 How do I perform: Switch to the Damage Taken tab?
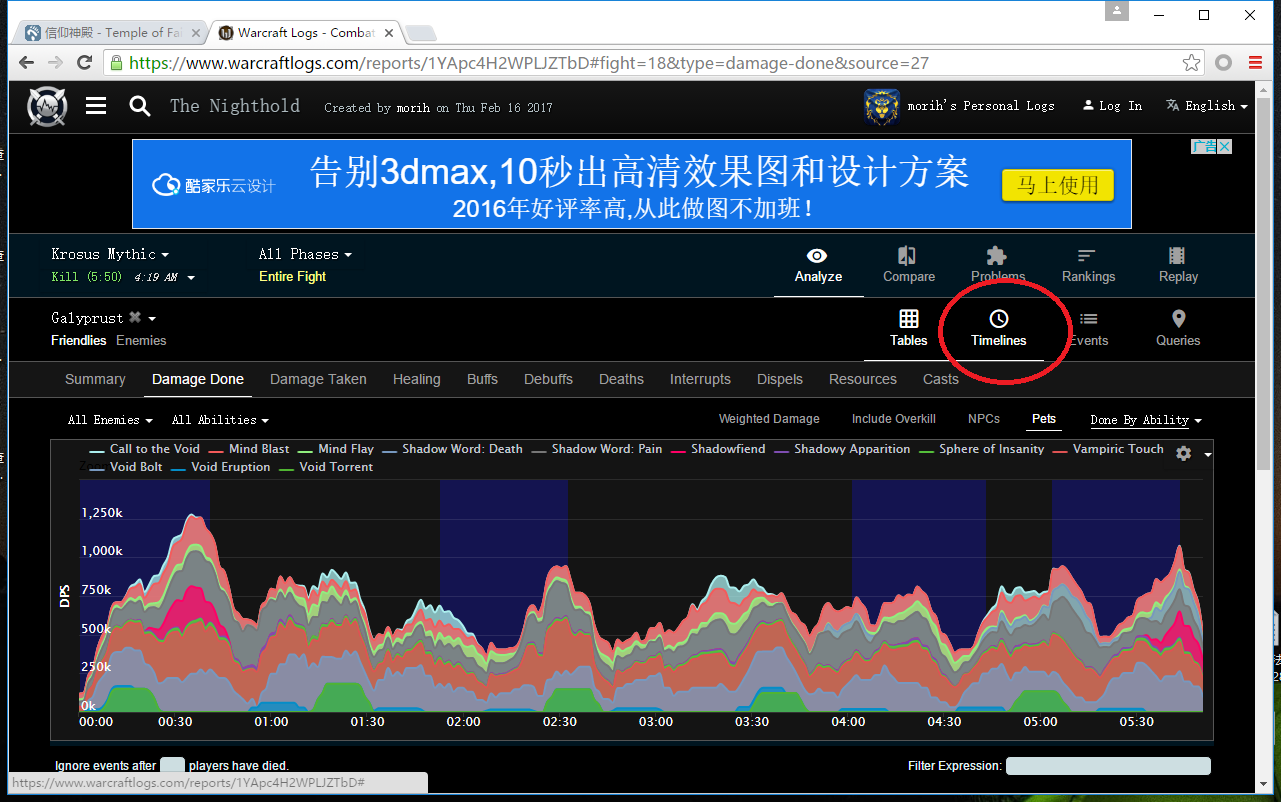[x=318, y=379]
